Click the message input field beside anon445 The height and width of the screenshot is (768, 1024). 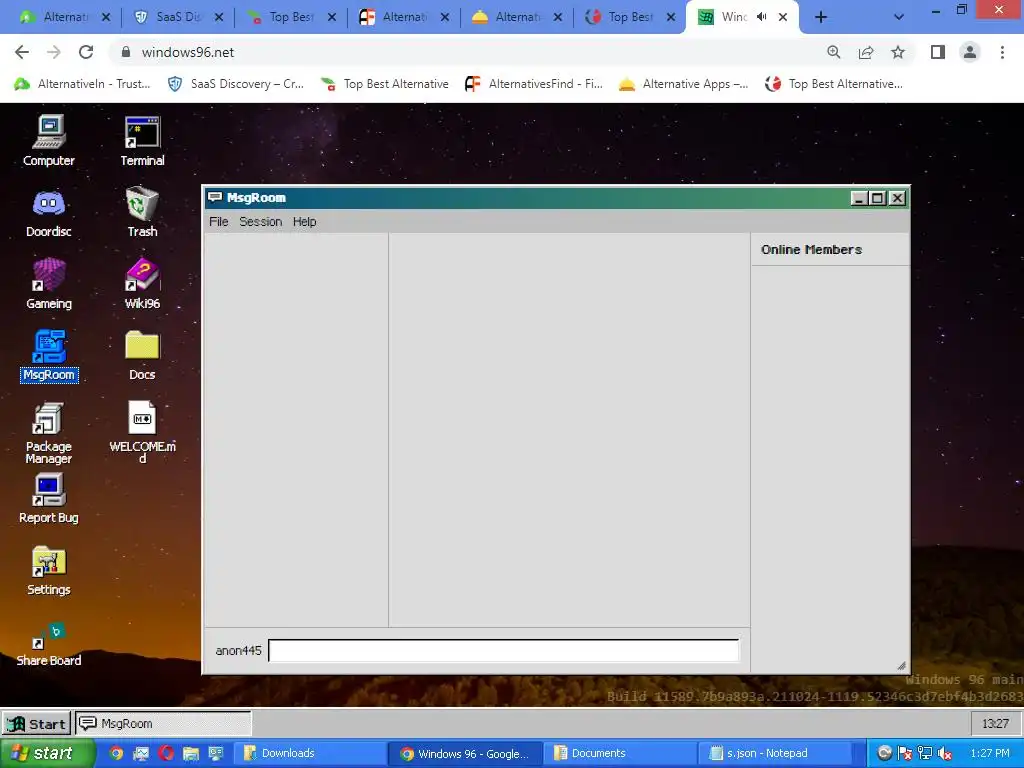(504, 650)
